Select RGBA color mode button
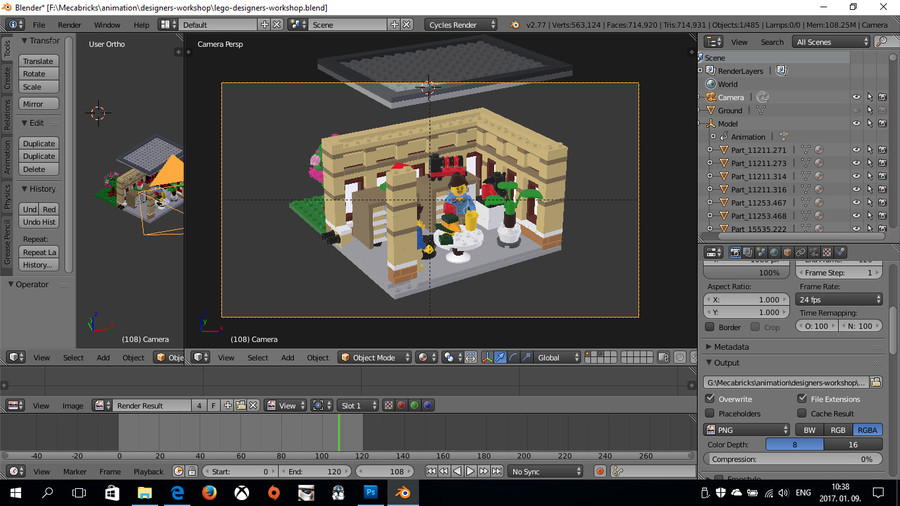Viewport: 900px width, 506px height. point(867,430)
